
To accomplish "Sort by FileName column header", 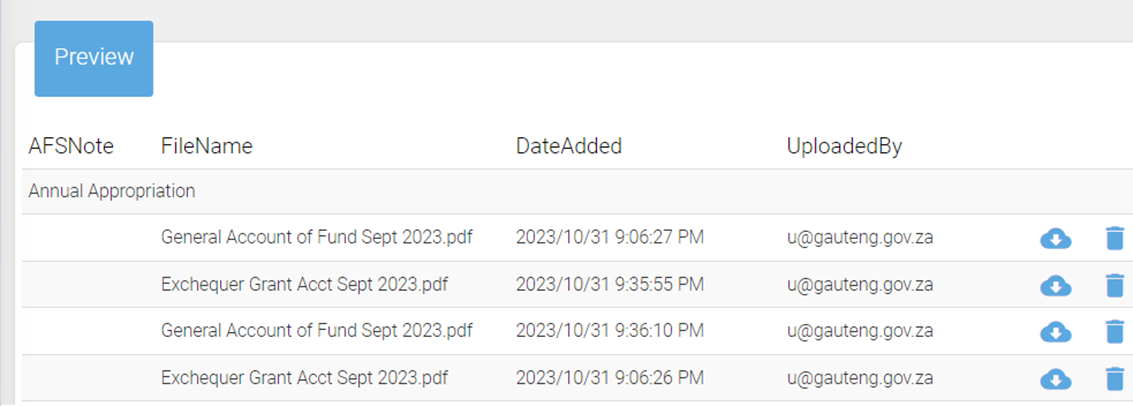I will pos(207,147).
